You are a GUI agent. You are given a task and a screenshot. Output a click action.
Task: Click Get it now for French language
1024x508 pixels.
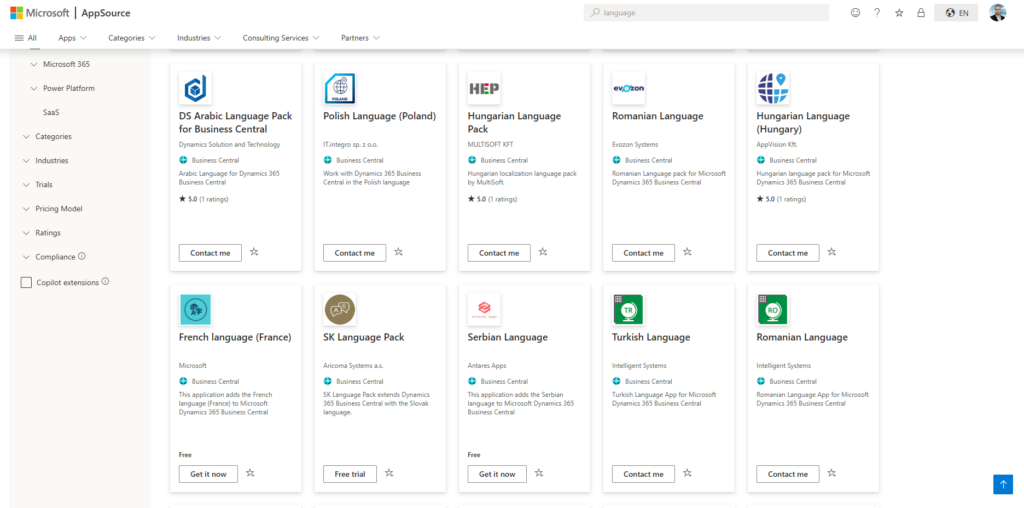coord(208,474)
